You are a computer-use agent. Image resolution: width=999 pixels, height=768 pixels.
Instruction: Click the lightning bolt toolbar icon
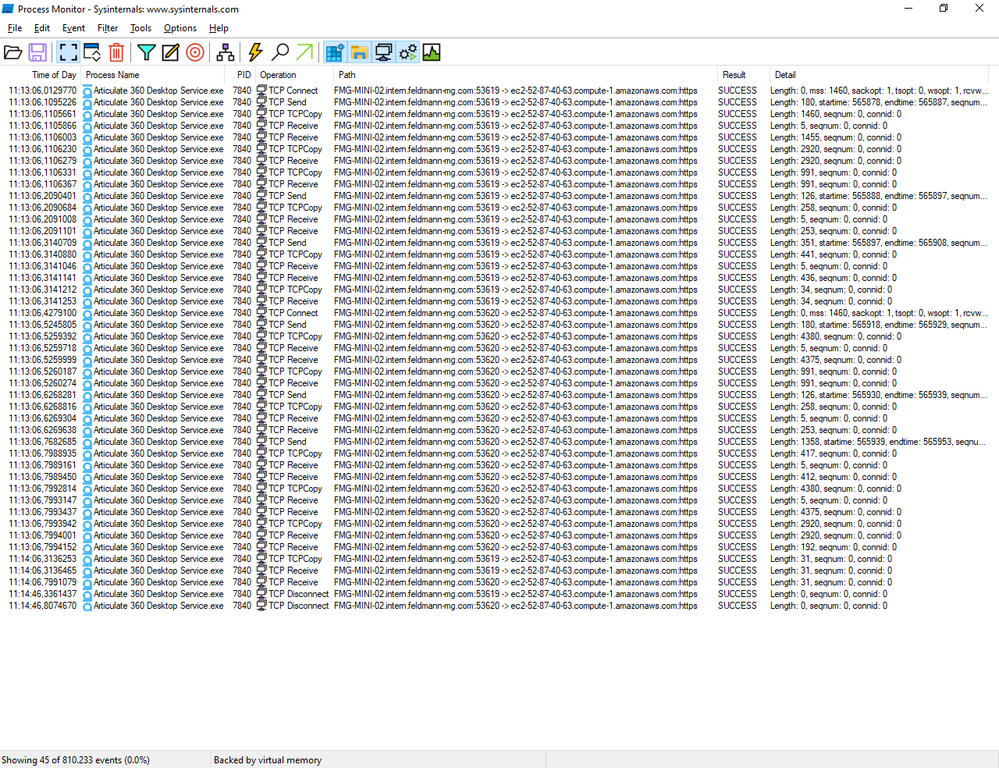[x=255, y=52]
